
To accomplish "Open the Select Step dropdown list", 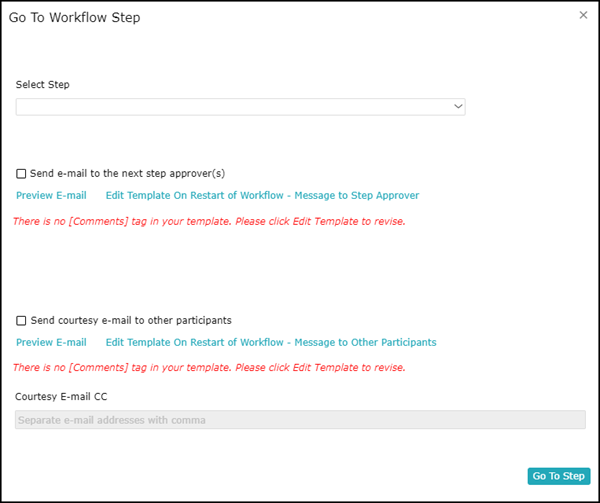I will coord(240,106).
